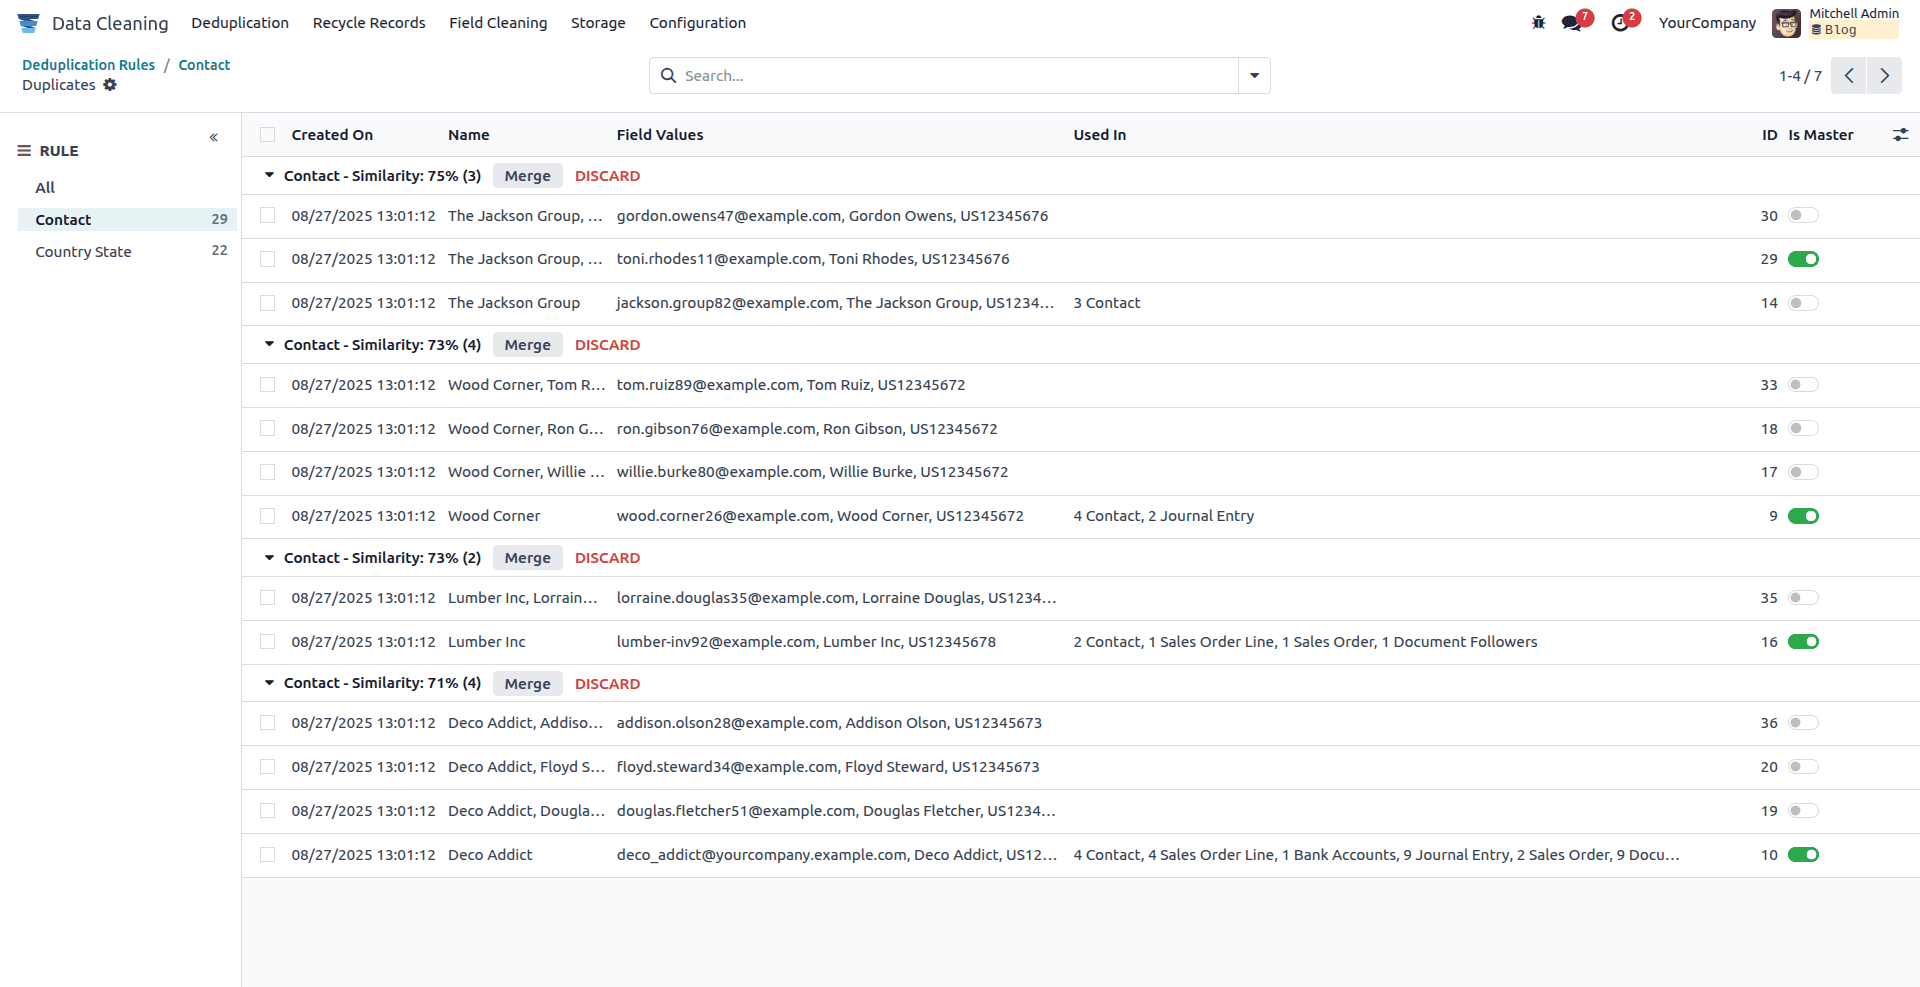Merge the Lumber Inc duplicate group

(527, 557)
